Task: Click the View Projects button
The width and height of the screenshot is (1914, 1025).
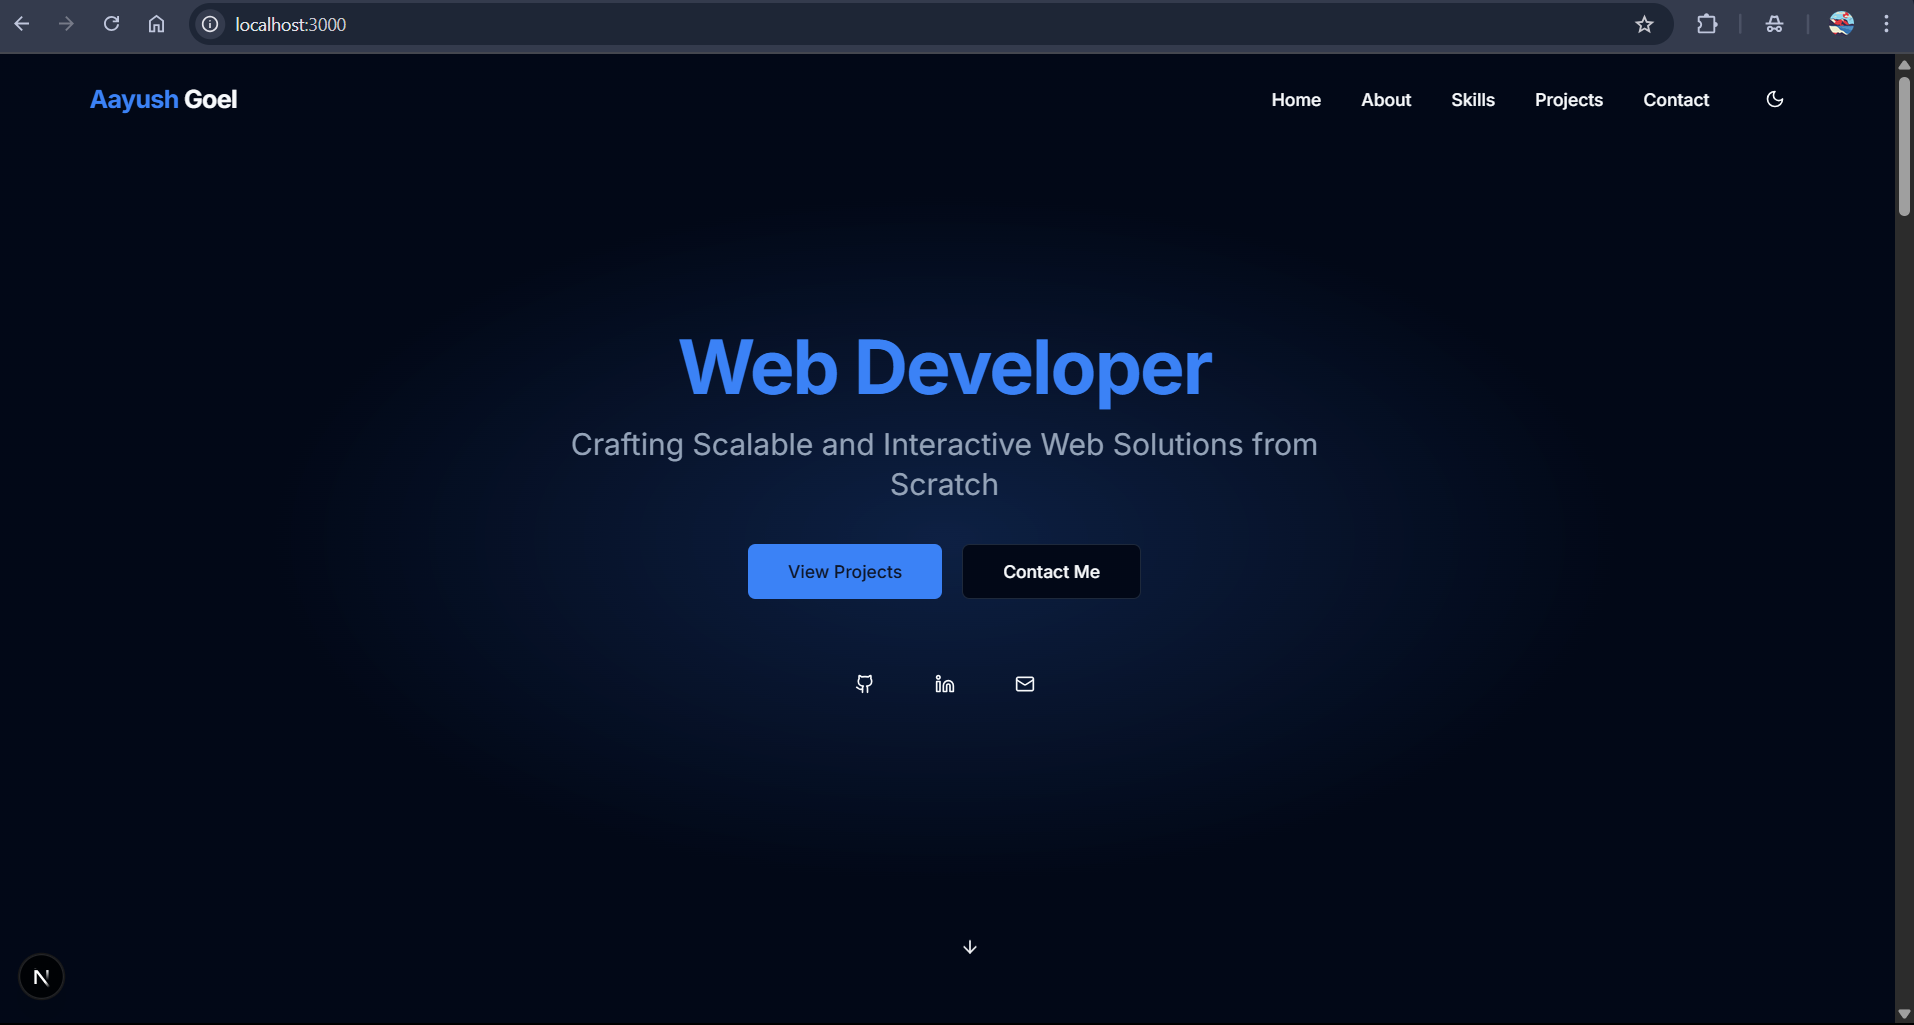Action: [844, 571]
